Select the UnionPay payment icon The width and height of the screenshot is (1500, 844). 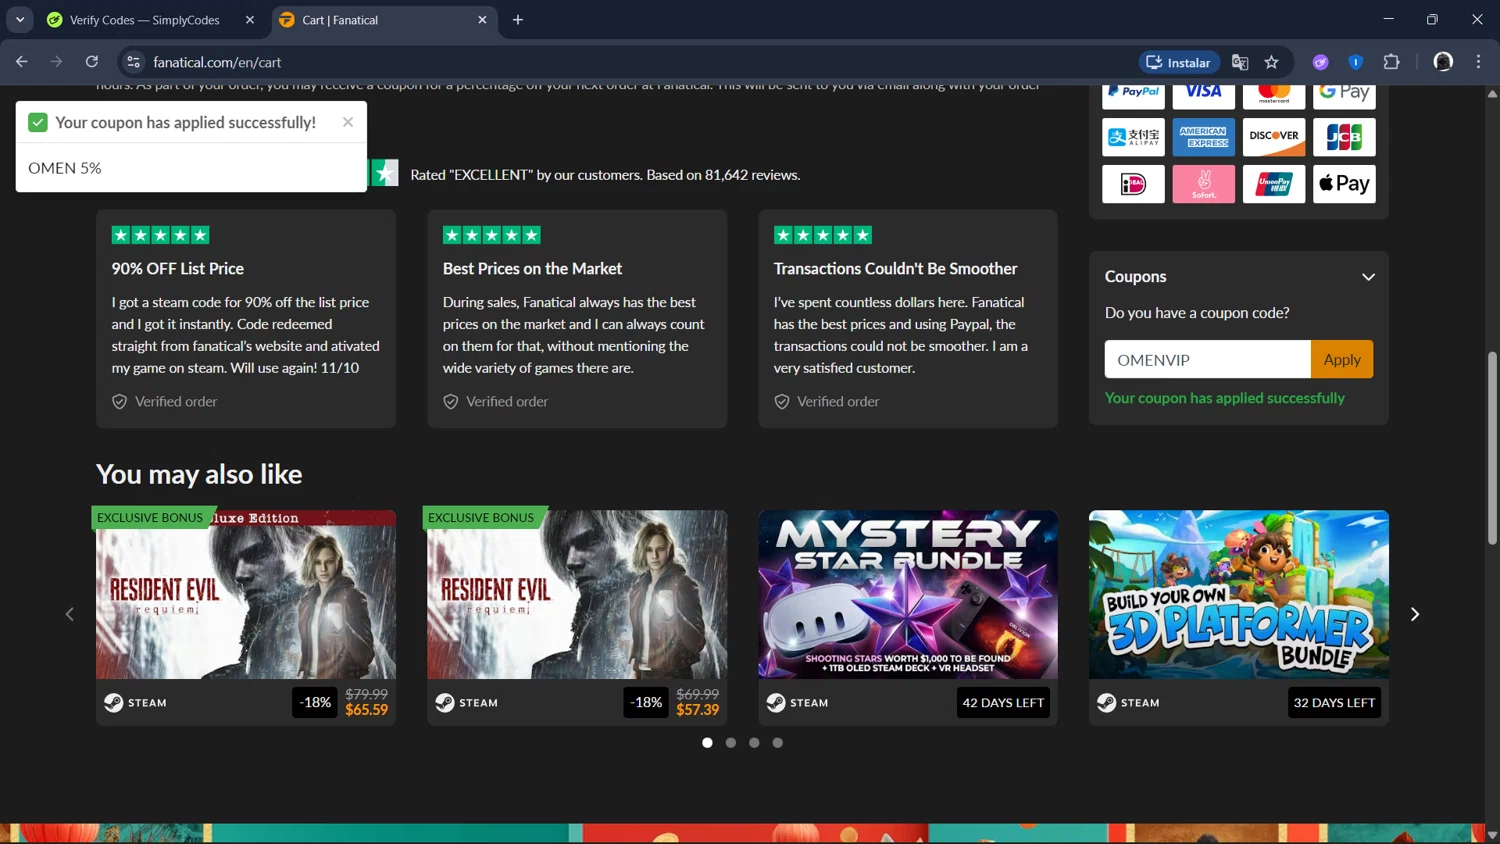pos(1274,184)
